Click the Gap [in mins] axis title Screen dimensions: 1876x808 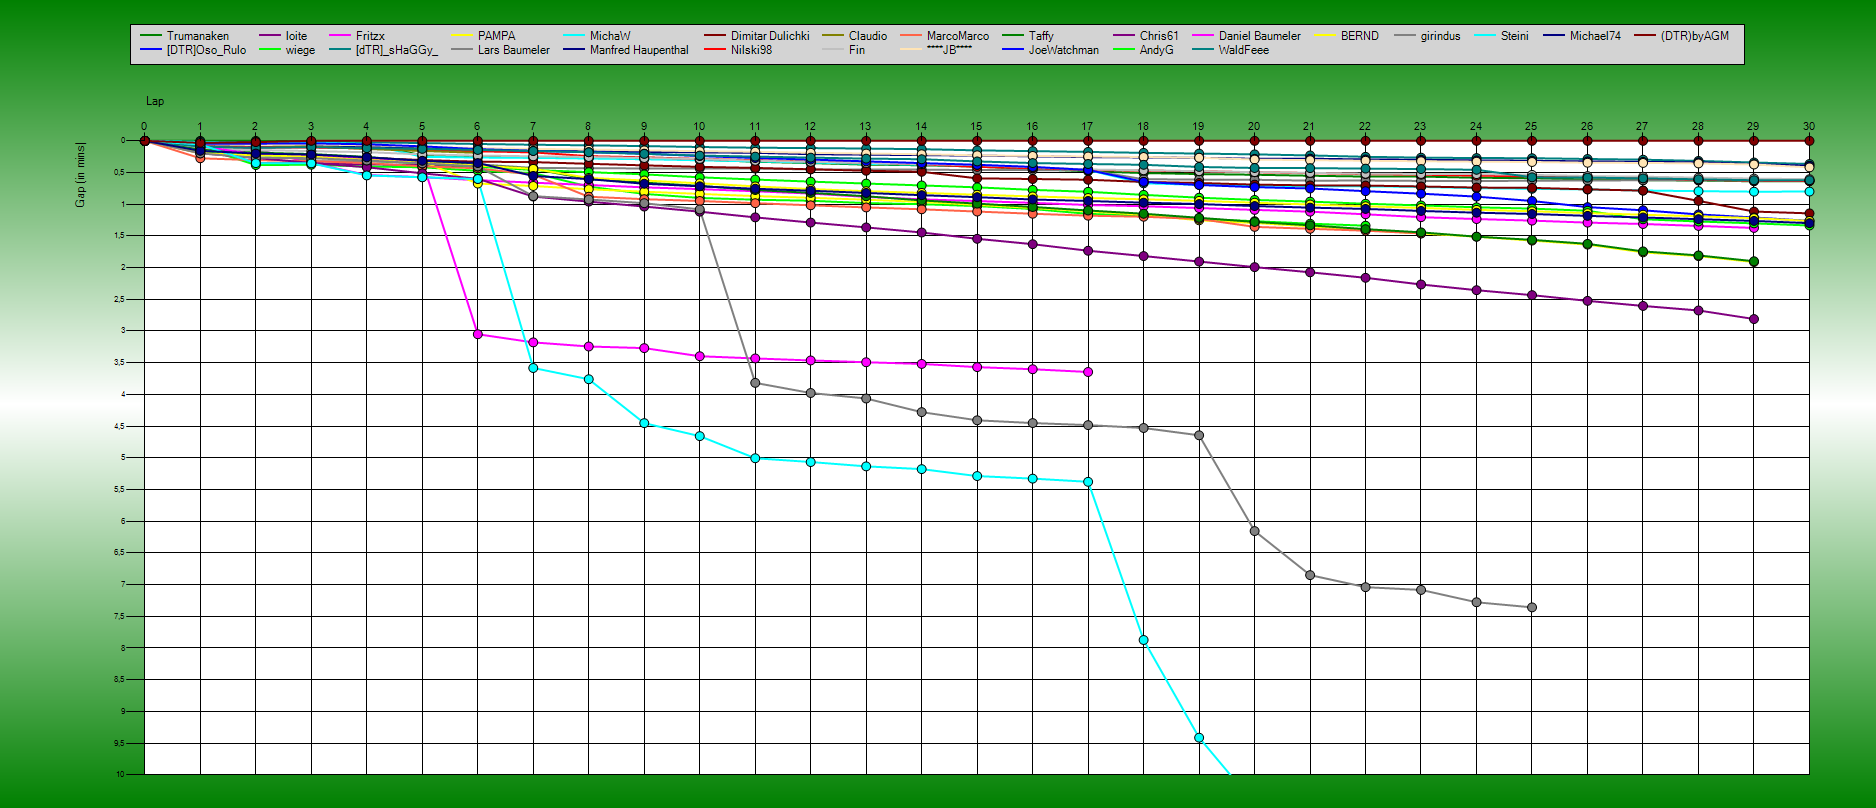pos(80,174)
